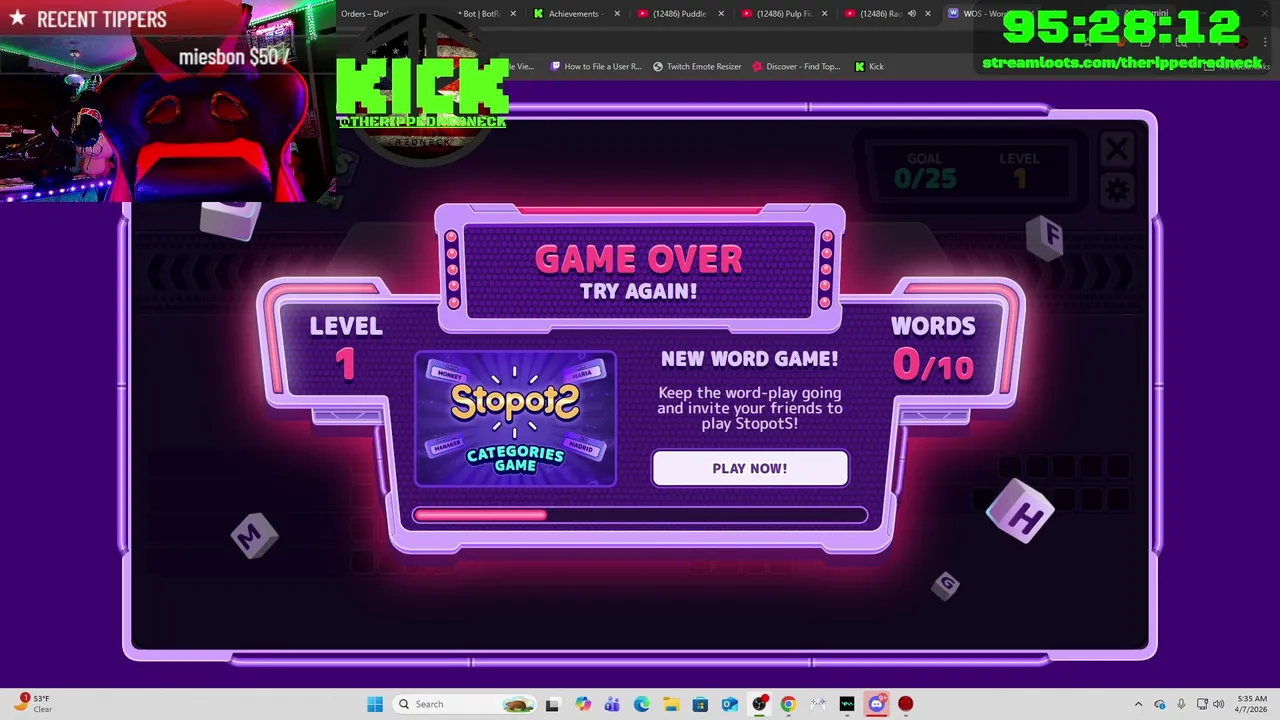Open OBS Studio from the taskbar
This screenshot has width=1280, height=720.
759,704
